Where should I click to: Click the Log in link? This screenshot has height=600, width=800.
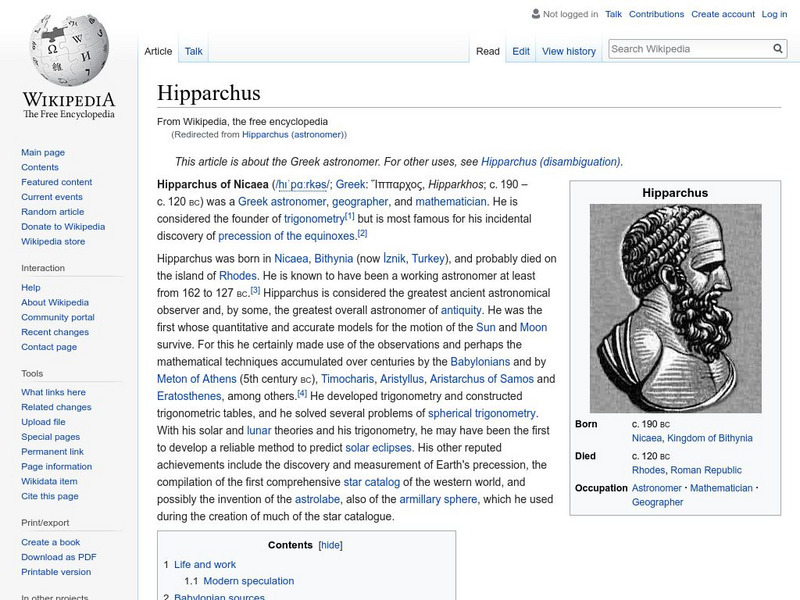[x=774, y=14]
